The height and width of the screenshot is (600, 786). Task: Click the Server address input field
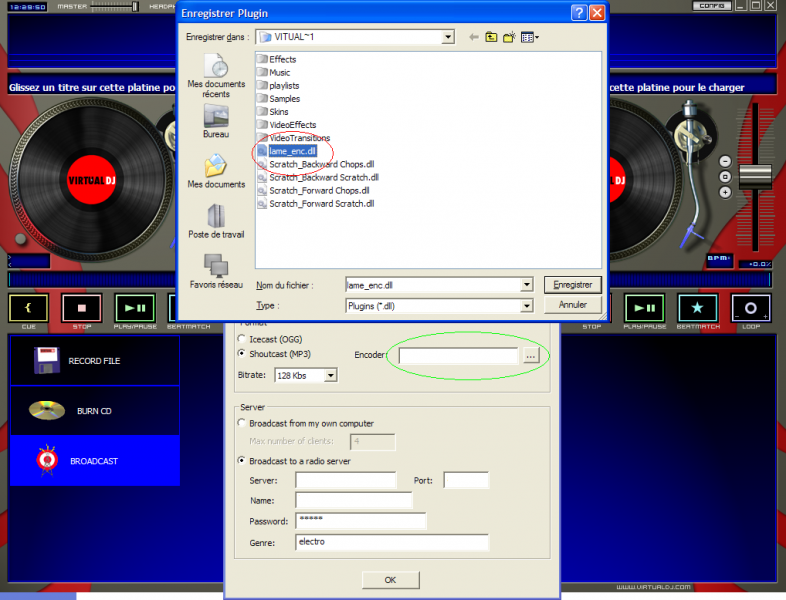[346, 481]
